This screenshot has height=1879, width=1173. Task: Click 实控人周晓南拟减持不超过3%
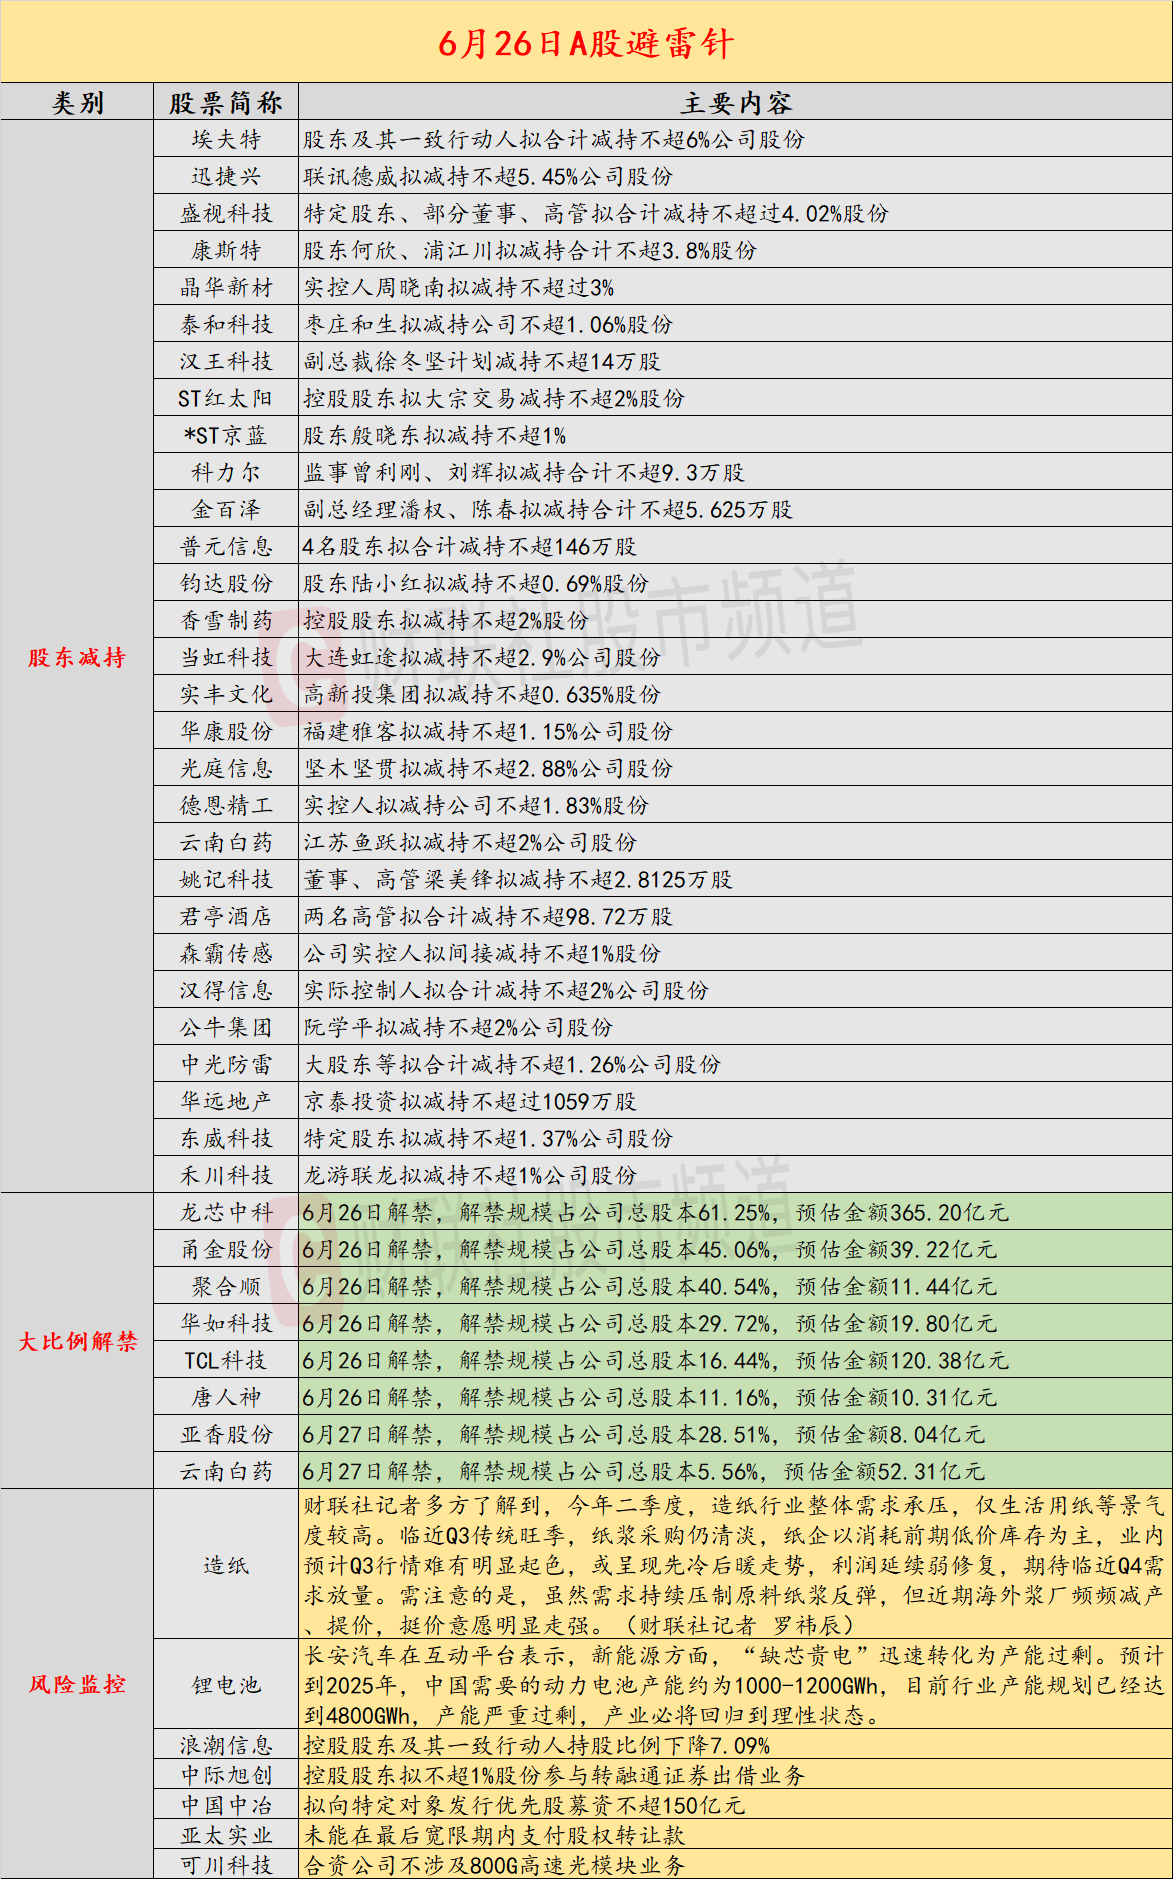(459, 287)
